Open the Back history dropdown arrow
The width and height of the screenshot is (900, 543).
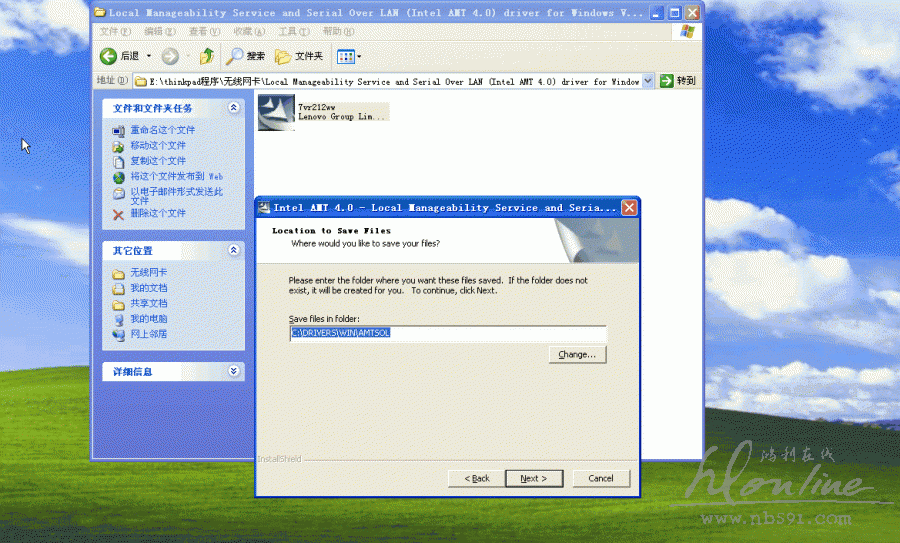click(x=149, y=56)
